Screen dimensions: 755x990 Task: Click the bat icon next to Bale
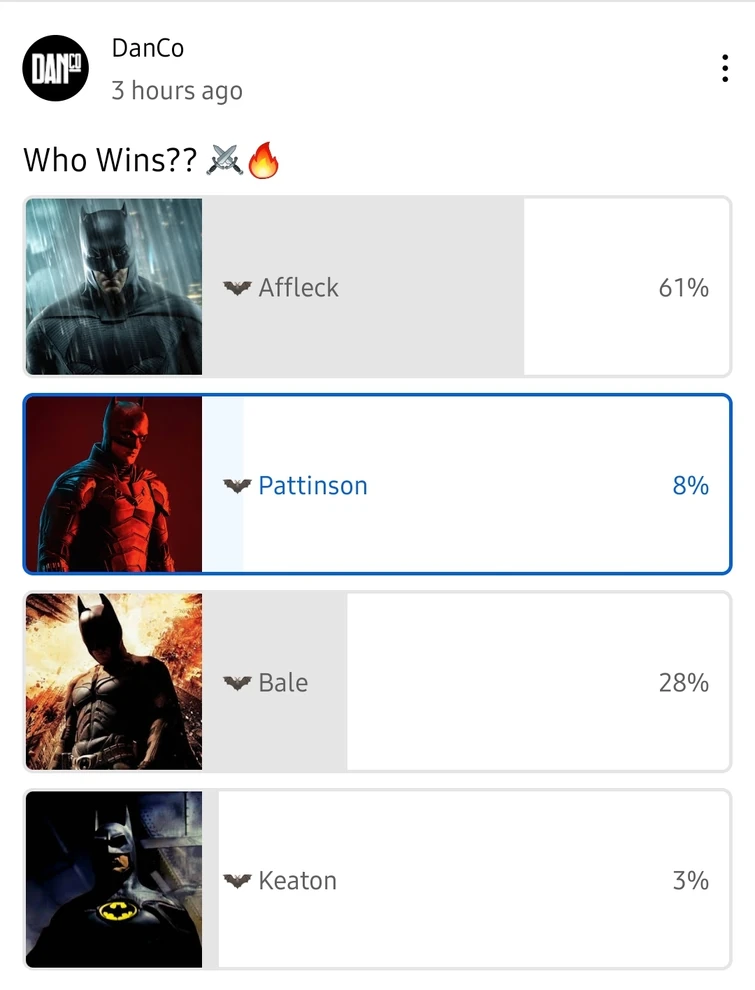[x=237, y=682]
